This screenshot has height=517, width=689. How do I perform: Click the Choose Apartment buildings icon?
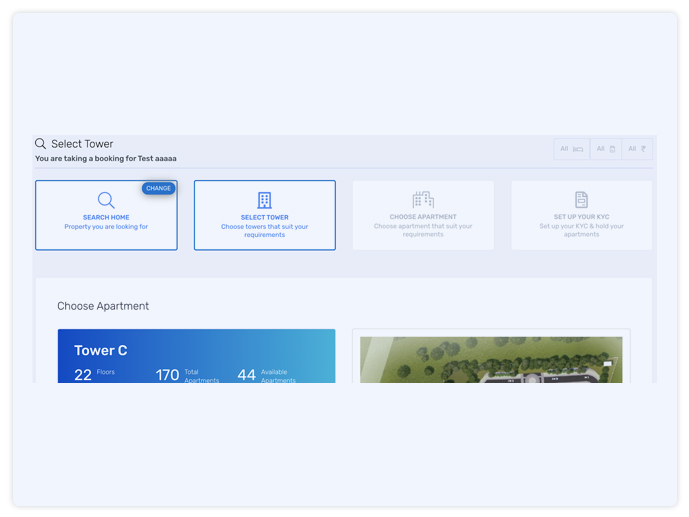point(423,199)
